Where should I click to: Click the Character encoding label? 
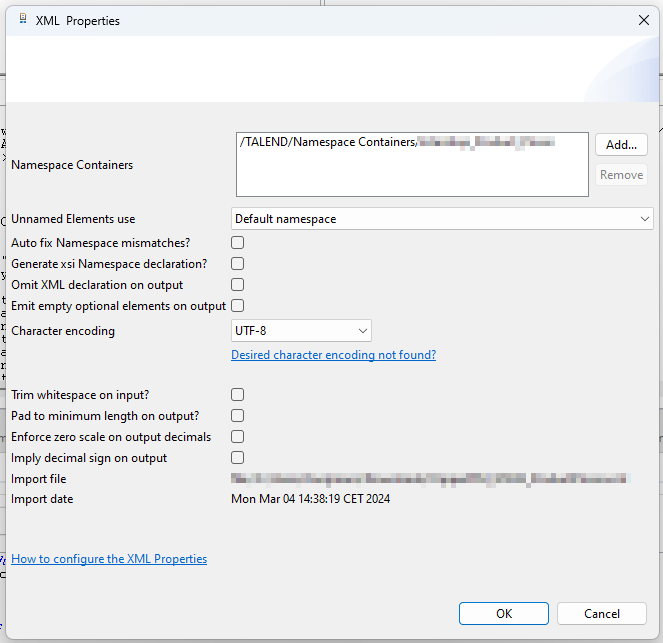coord(63,331)
